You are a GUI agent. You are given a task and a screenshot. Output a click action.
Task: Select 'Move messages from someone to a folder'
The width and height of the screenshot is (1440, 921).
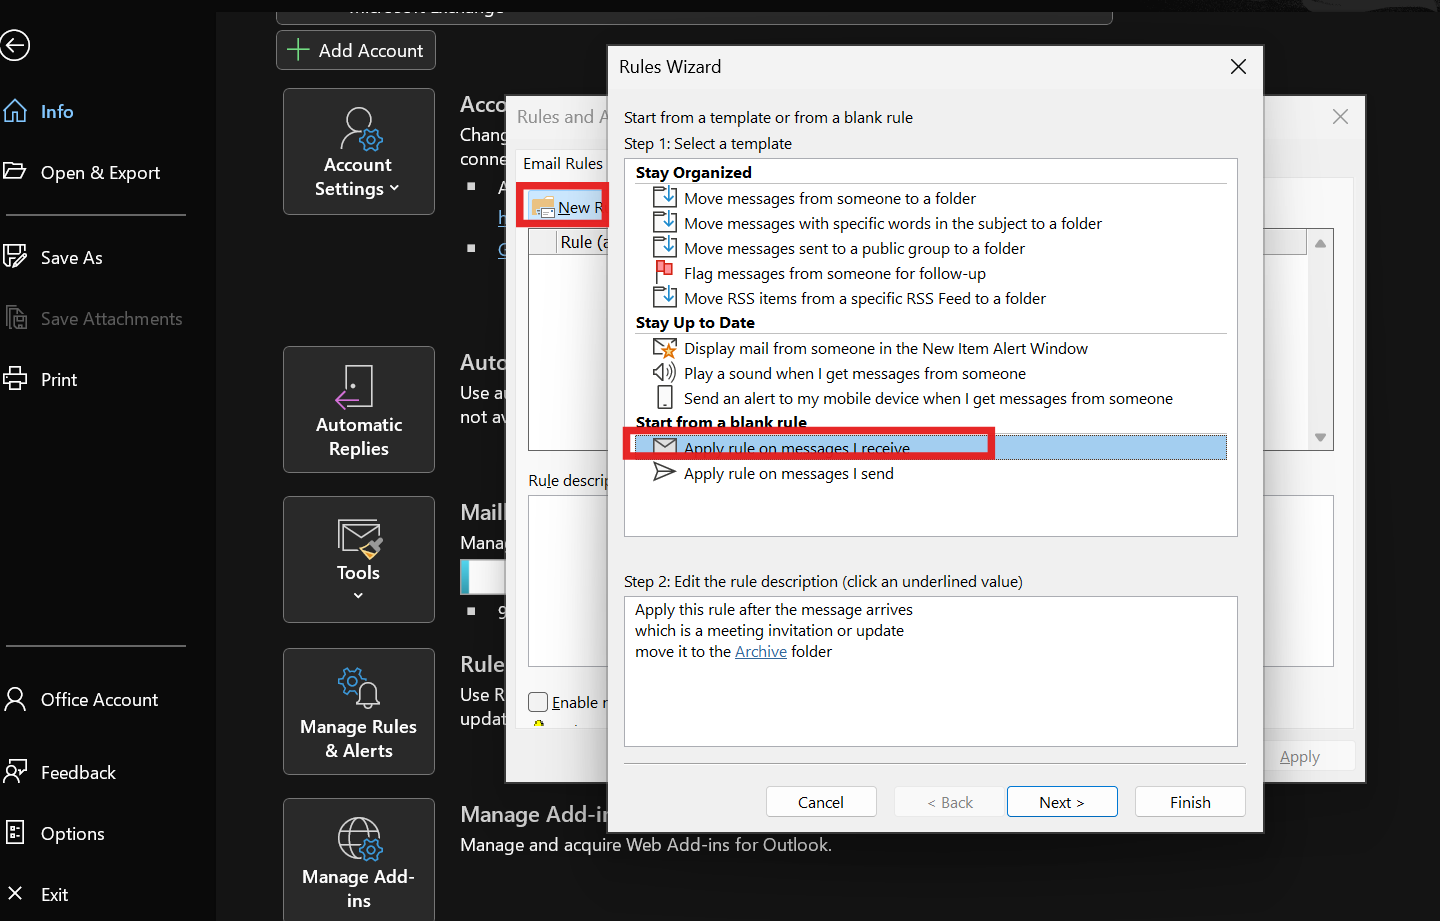[830, 198]
